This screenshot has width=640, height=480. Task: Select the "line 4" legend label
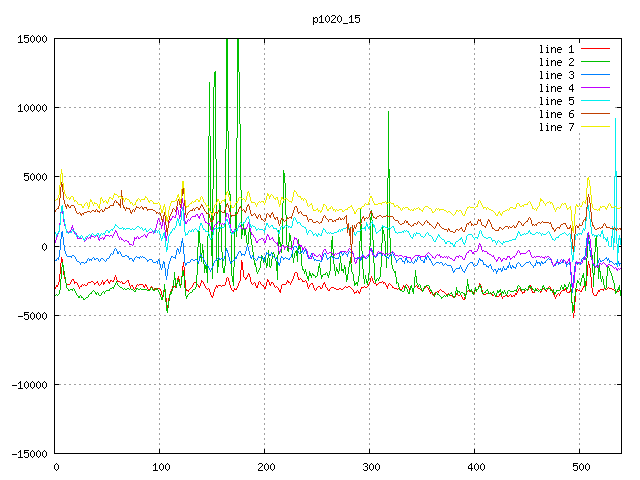coord(556,89)
